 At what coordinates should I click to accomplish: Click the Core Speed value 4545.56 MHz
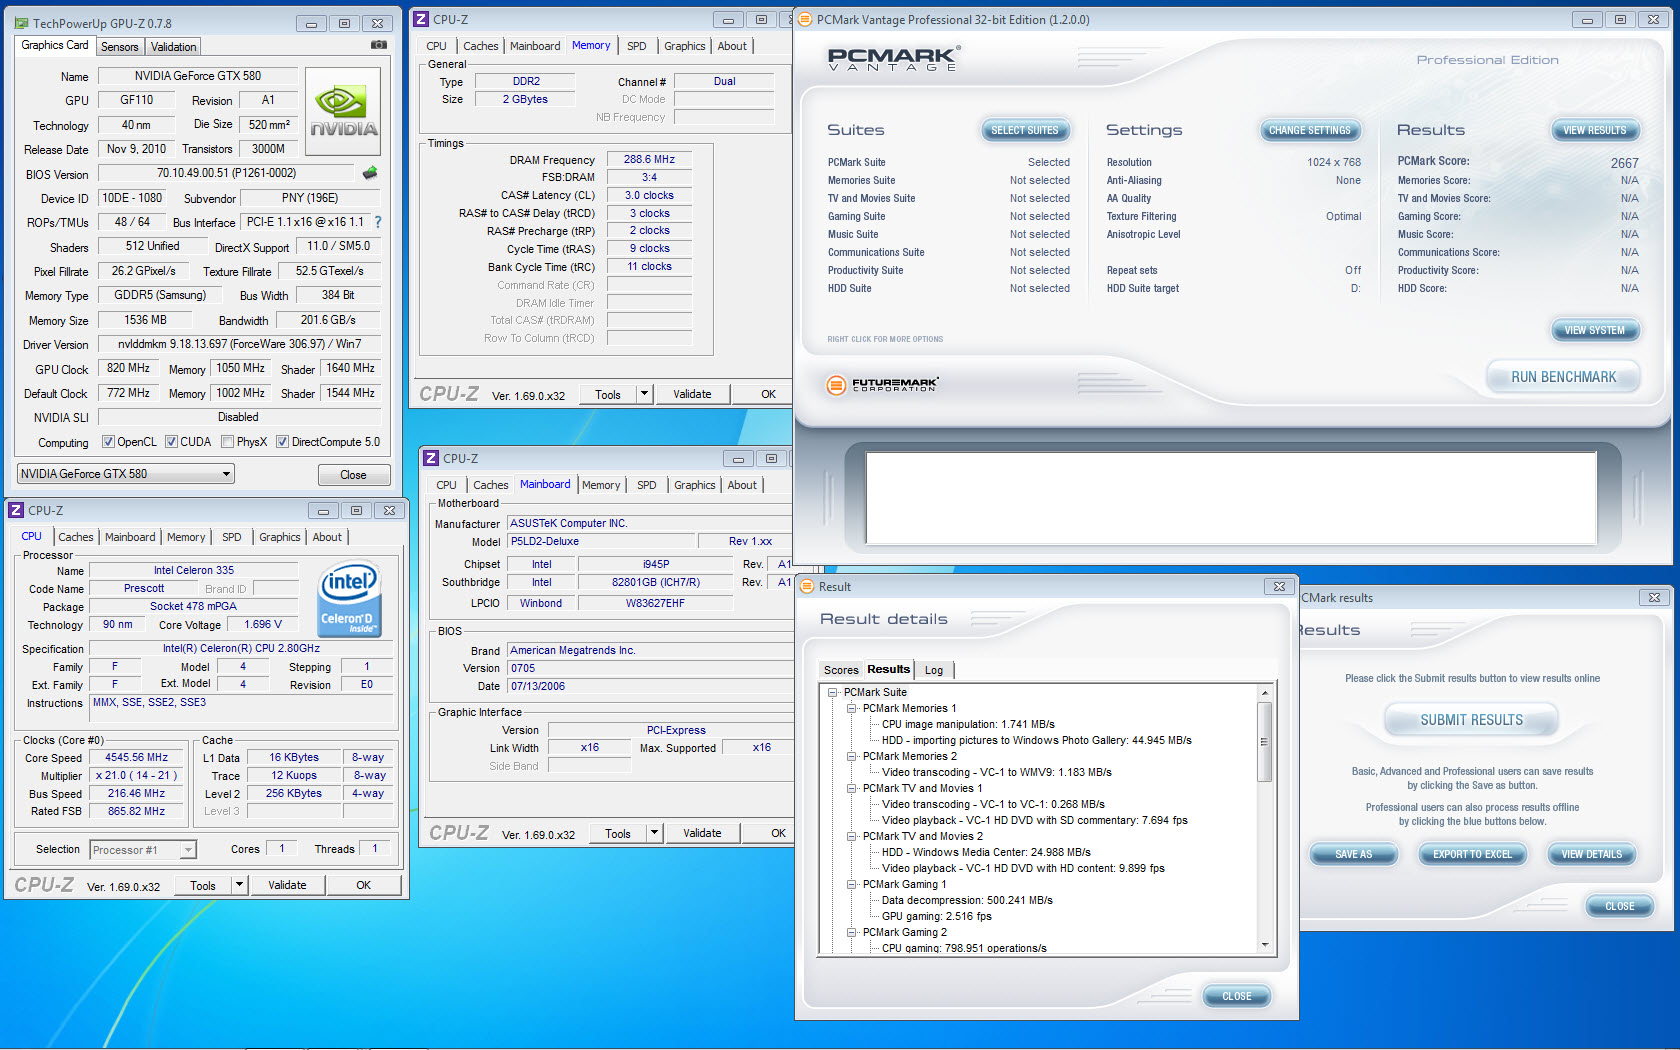coord(136,757)
